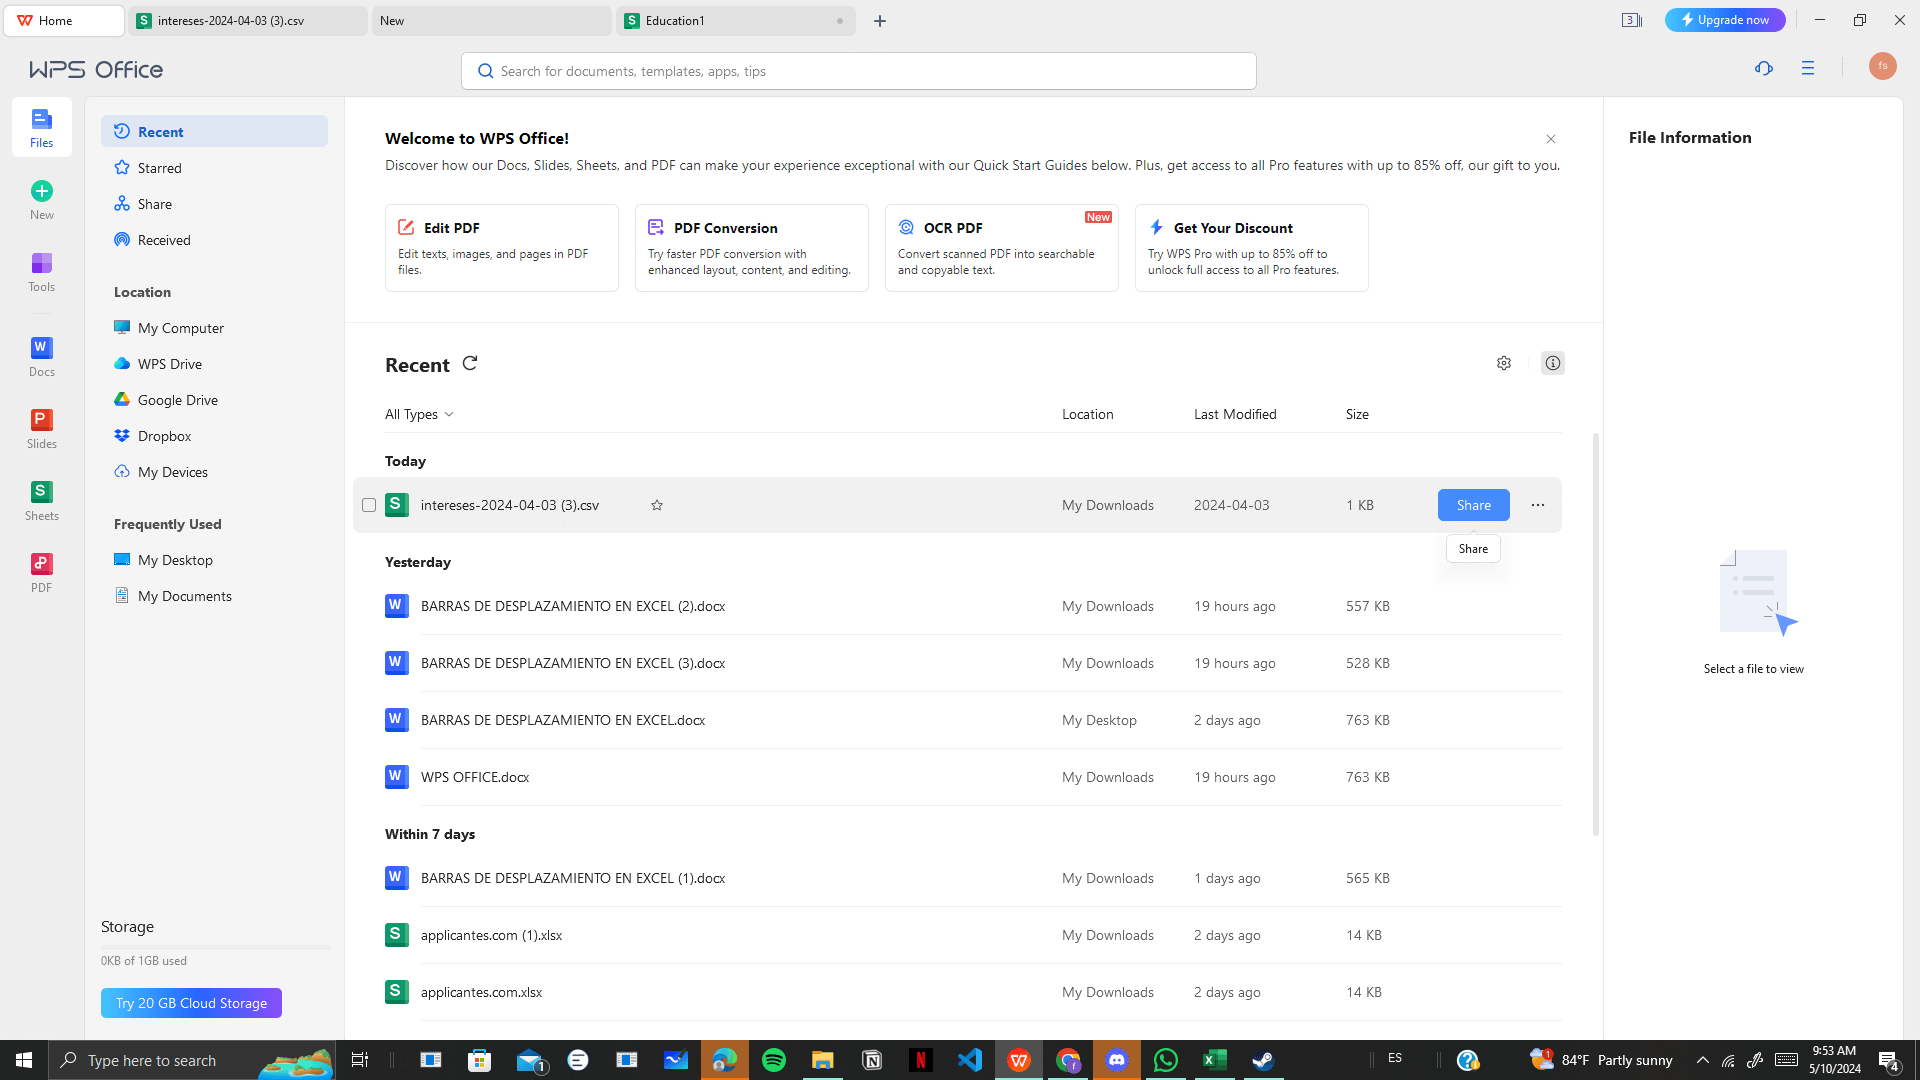1920x1080 pixels.
Task: Star the intereses-2024-04-03 (3).csv file
Action: tap(657, 505)
